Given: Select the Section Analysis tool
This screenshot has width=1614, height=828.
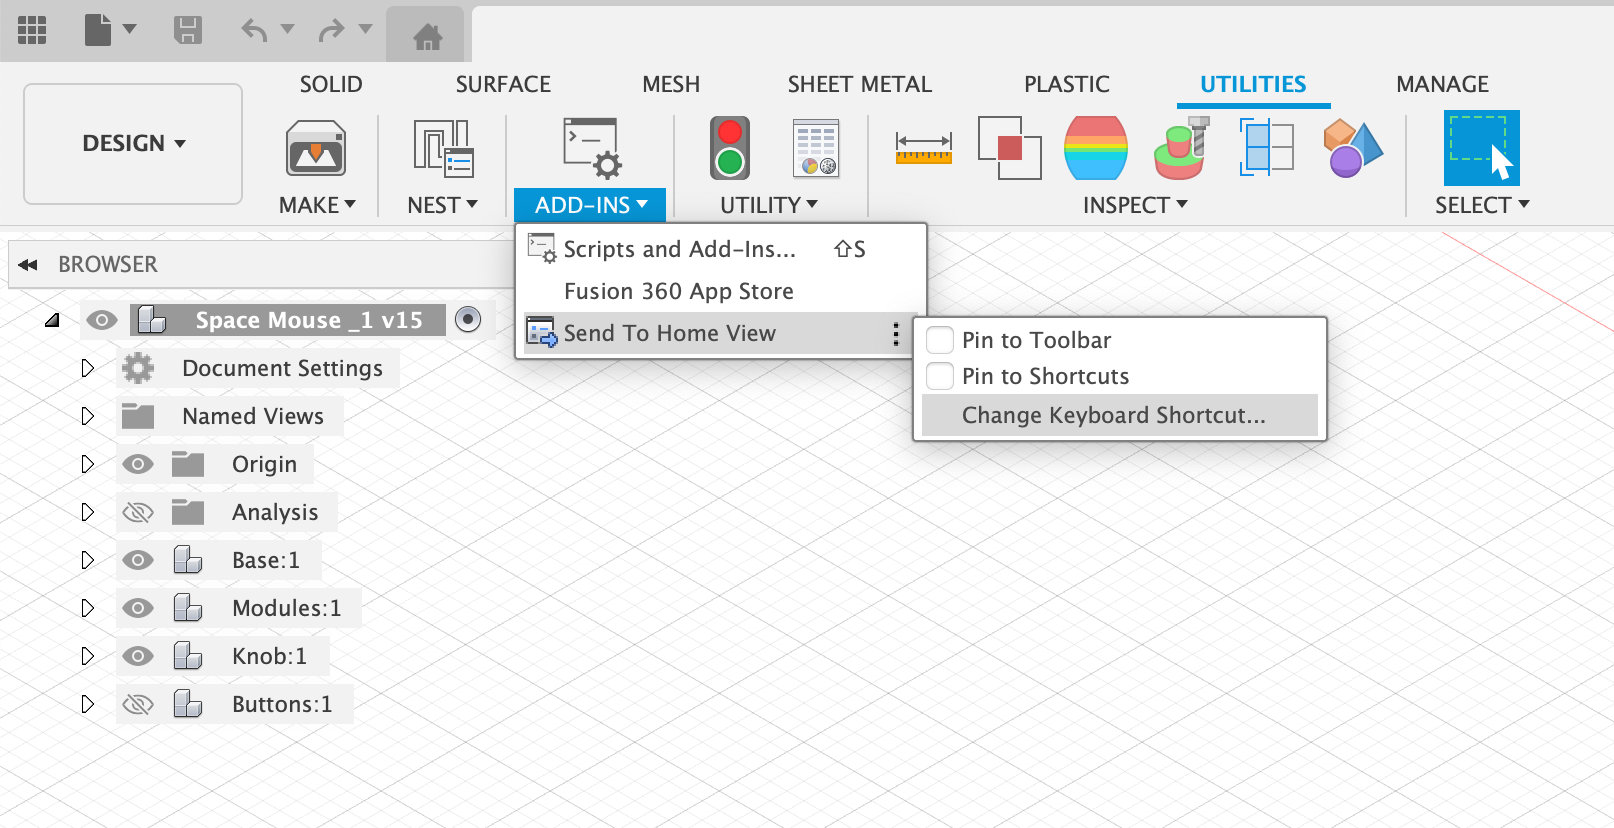Looking at the screenshot, I should pos(1266,147).
